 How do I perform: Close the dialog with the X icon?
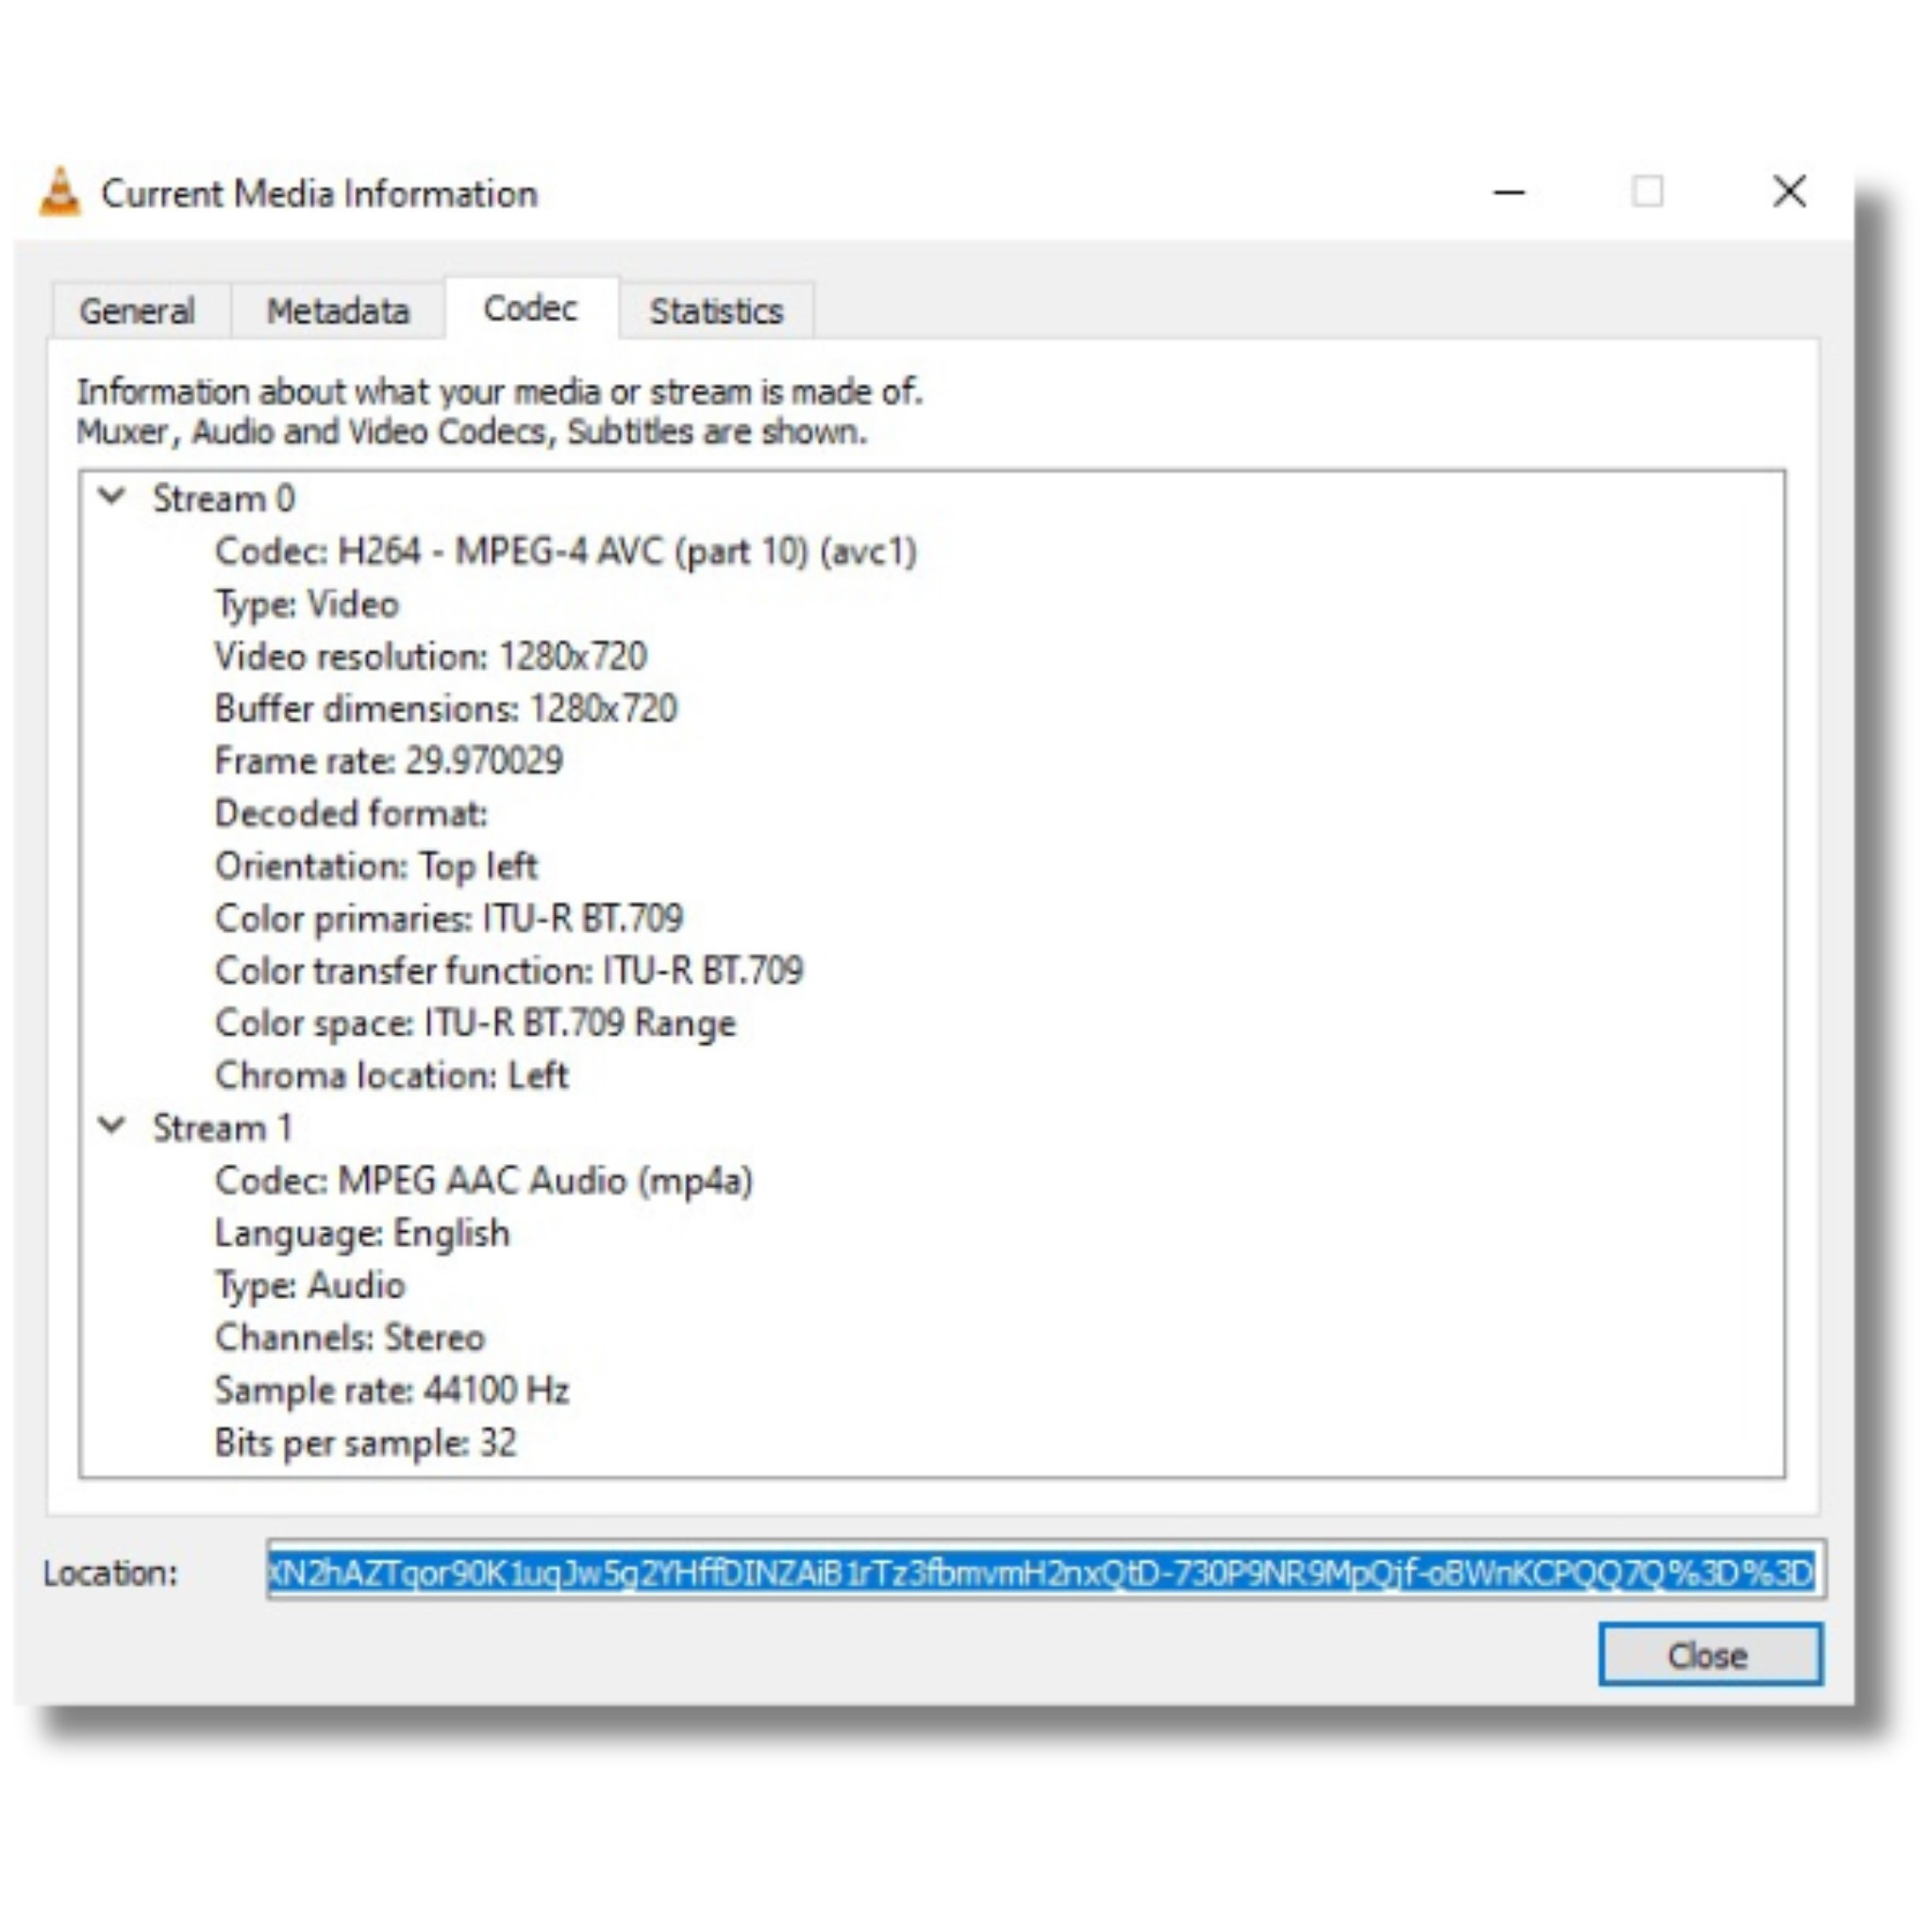(1789, 191)
